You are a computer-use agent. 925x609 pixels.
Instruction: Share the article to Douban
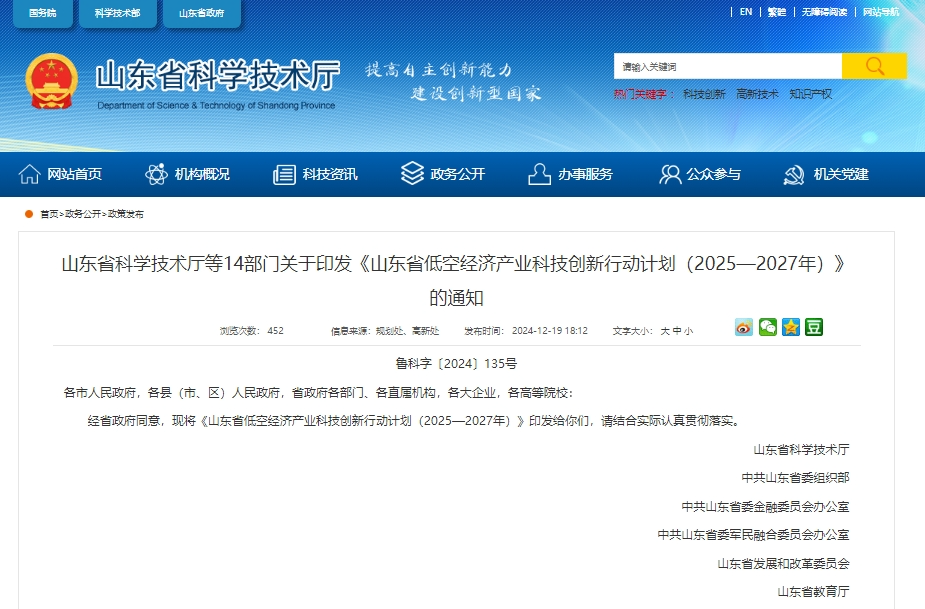[x=813, y=327]
